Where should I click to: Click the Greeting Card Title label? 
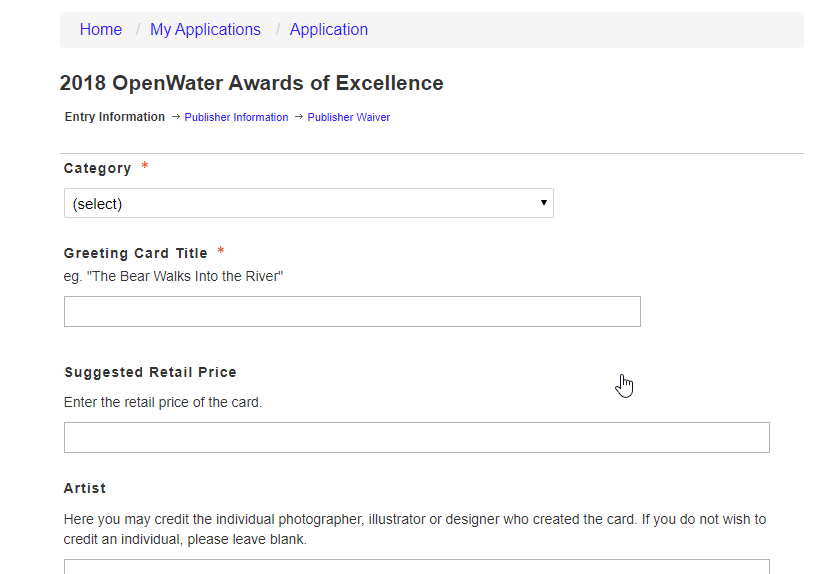[135, 253]
